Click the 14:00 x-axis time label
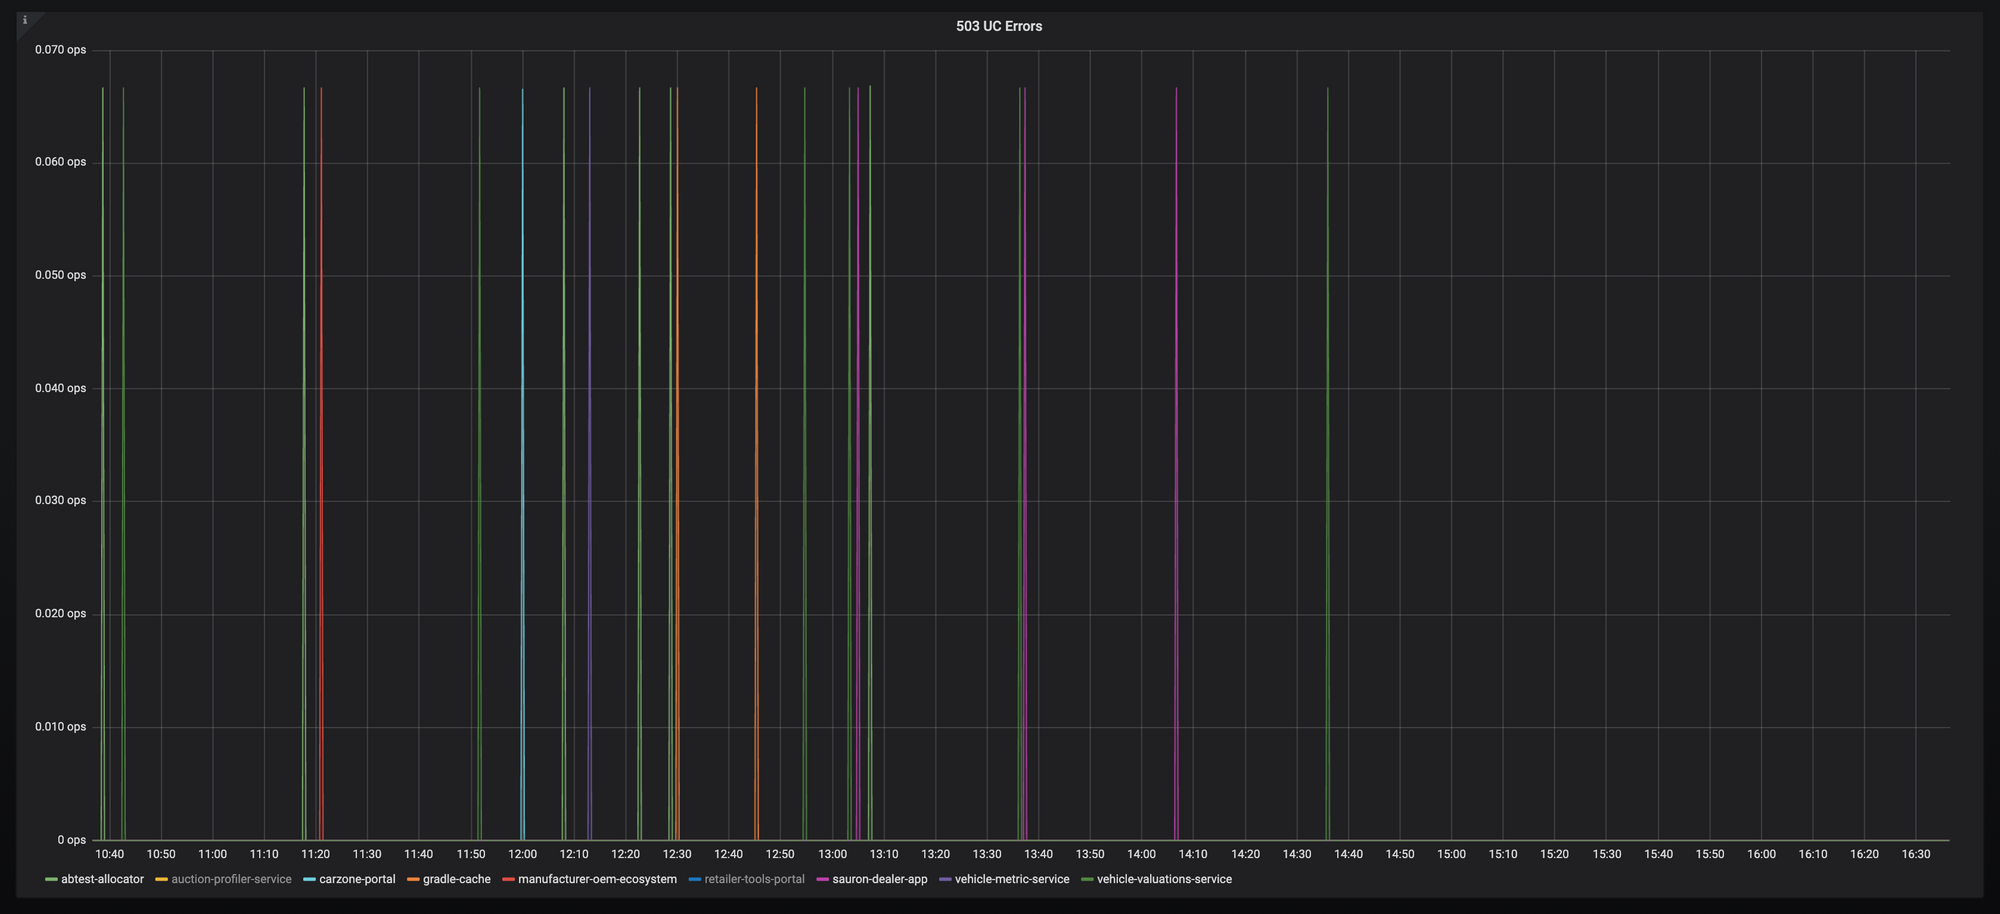Image resolution: width=2000 pixels, height=914 pixels. coord(1141,854)
